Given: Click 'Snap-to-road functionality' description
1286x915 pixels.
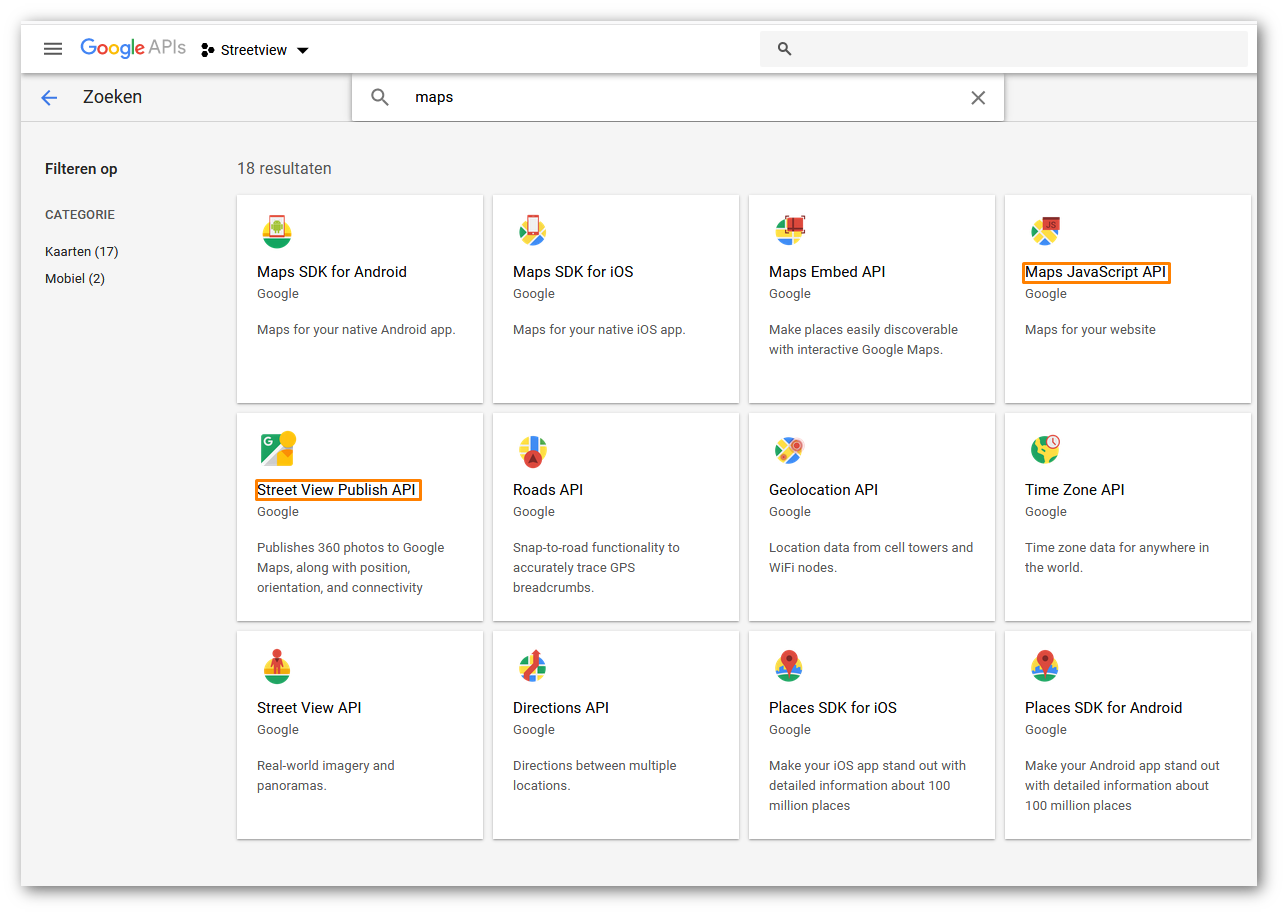Looking at the screenshot, I should click(x=596, y=568).
